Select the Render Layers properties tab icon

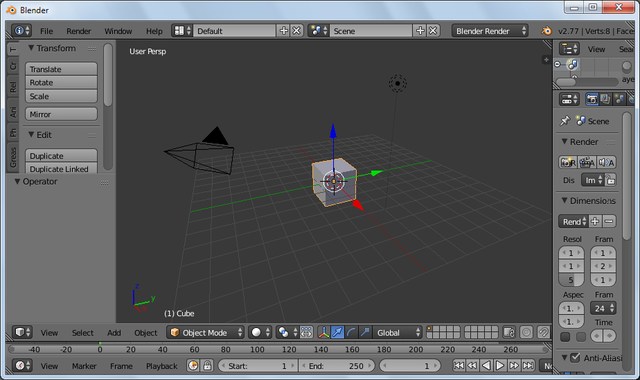tap(605, 99)
